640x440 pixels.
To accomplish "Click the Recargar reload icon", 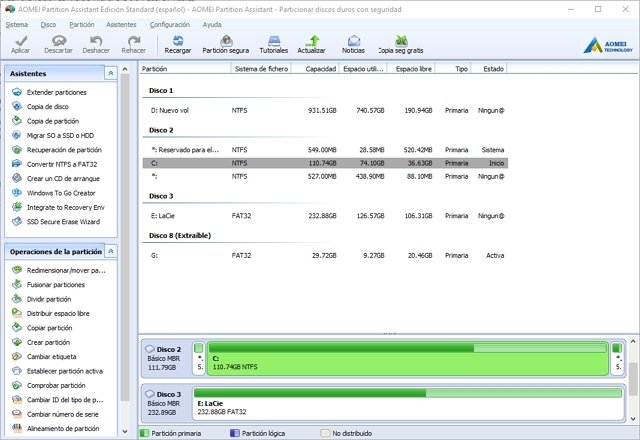I will pos(178,45).
